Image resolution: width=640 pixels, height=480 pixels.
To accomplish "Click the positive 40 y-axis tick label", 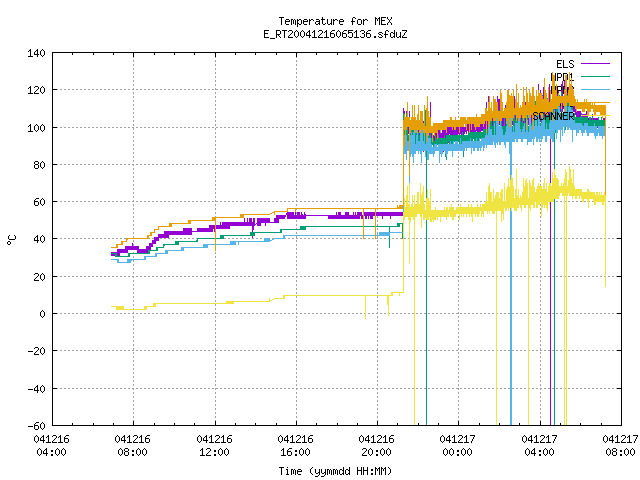I will click(39, 239).
